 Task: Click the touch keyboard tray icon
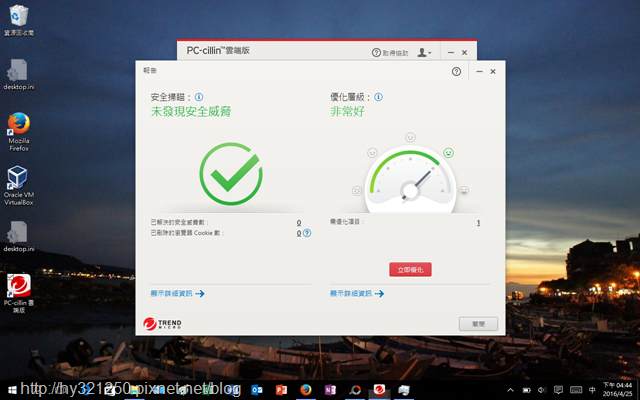[x=576, y=390]
